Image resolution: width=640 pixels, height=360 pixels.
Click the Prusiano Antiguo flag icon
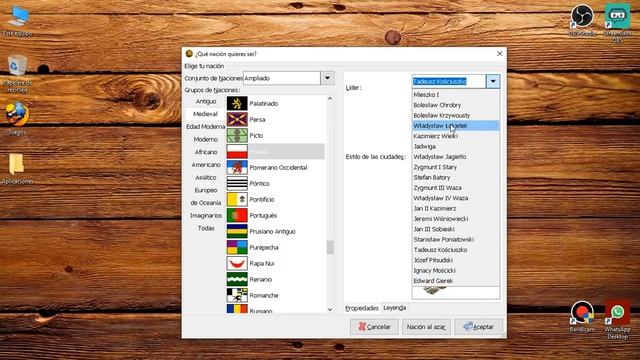[237, 231]
